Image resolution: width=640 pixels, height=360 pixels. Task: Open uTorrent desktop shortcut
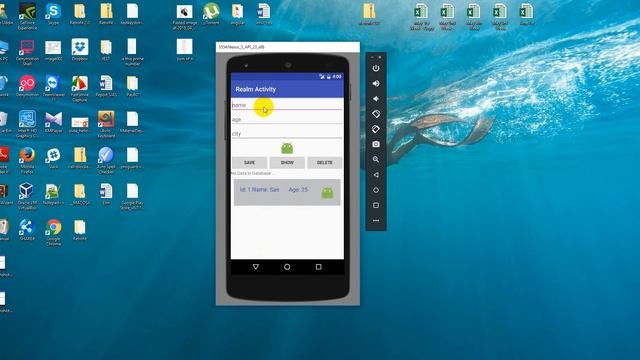pyautogui.click(x=211, y=14)
